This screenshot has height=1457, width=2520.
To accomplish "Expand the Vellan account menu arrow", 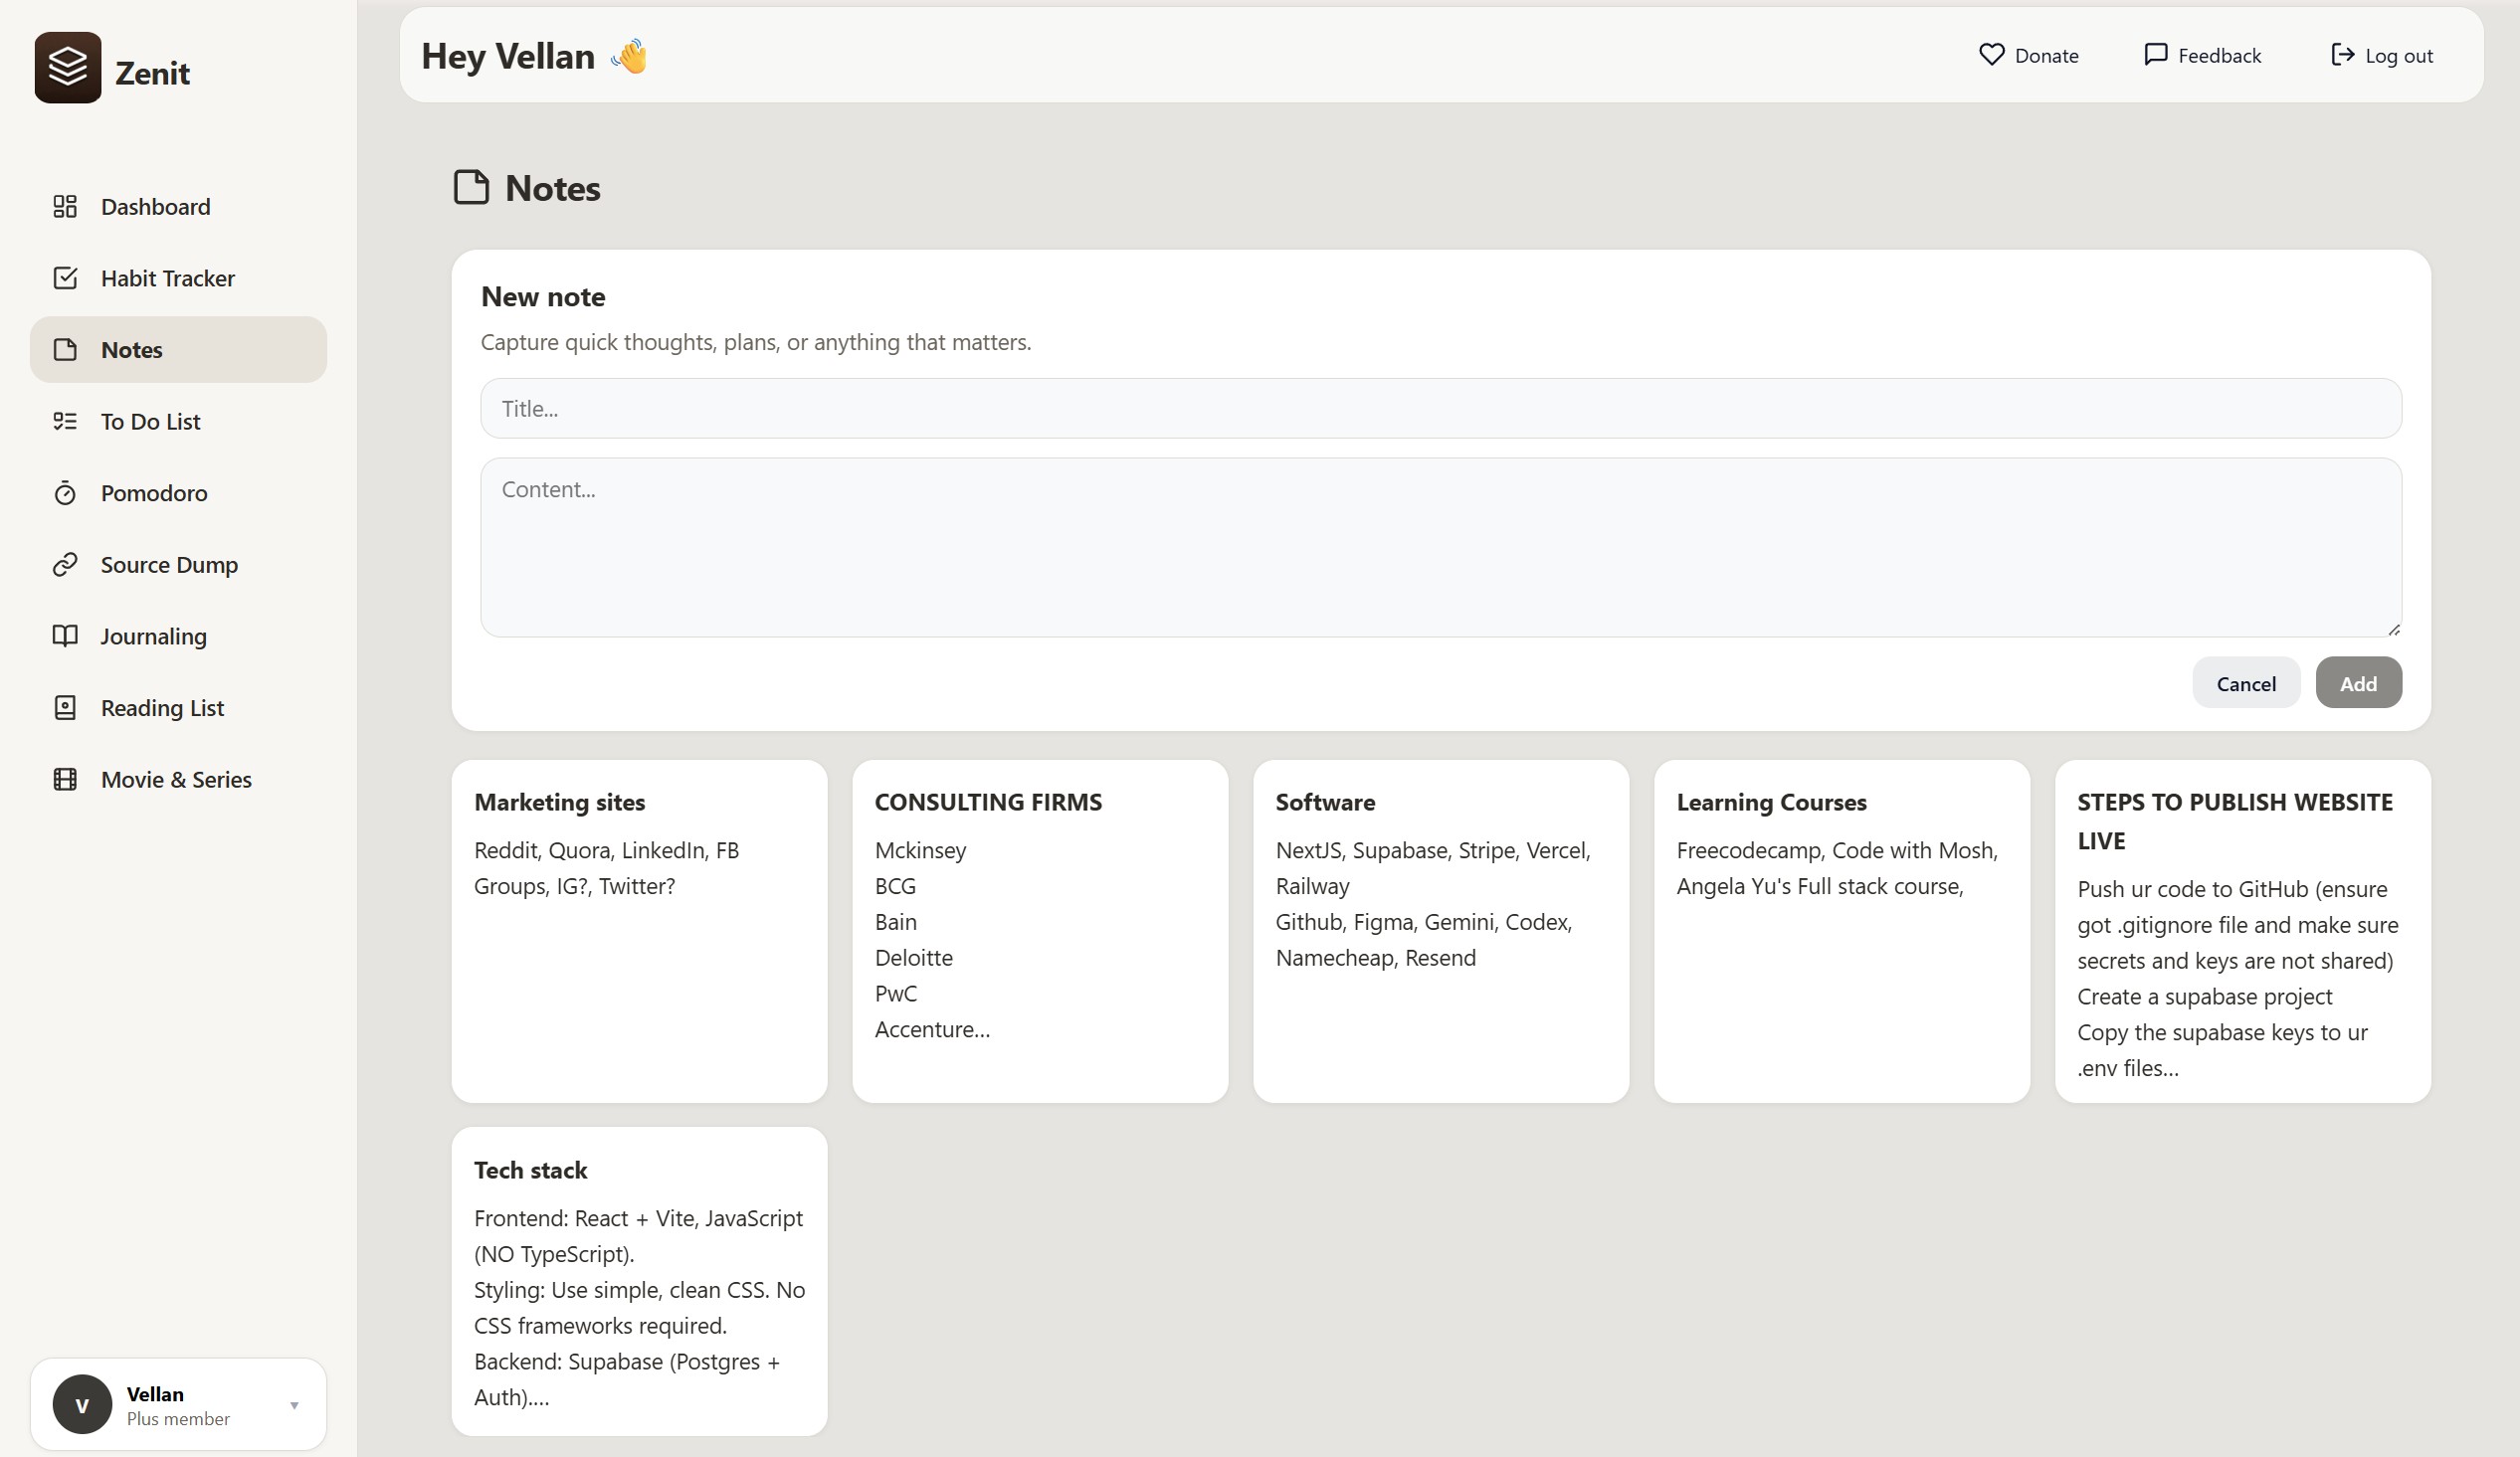I will click(294, 1405).
